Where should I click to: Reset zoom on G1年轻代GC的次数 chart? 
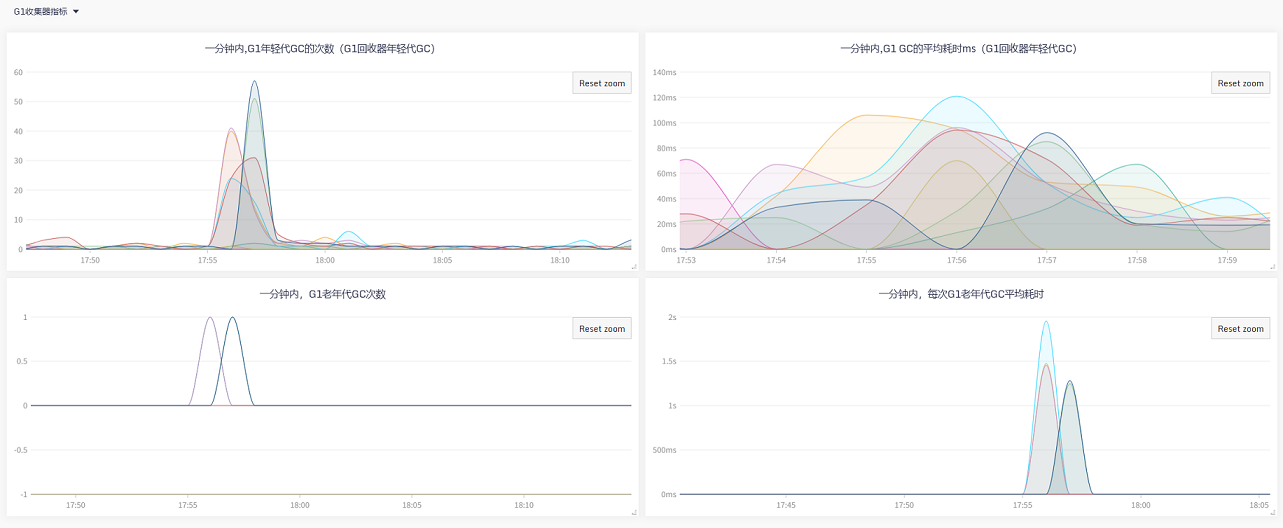(601, 83)
